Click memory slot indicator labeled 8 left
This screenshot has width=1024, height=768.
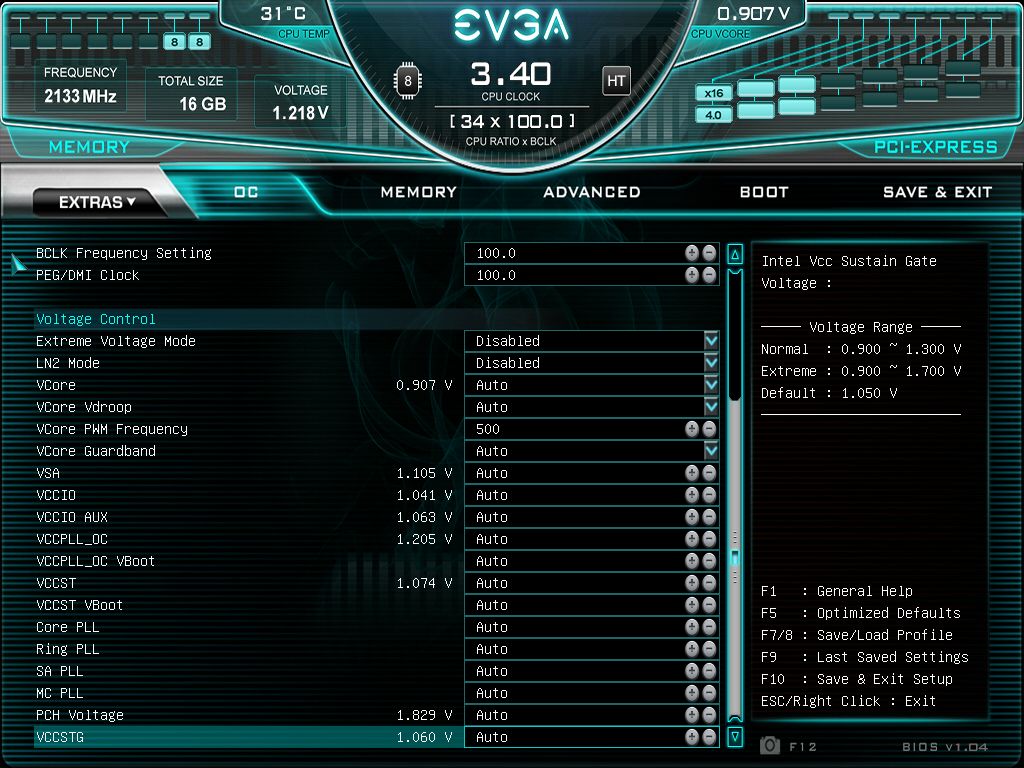[174, 42]
